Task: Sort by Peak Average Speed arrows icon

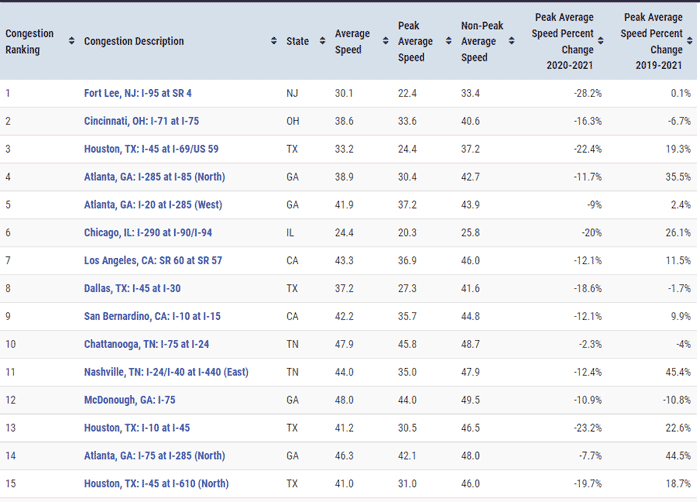Action: pyautogui.click(x=449, y=41)
